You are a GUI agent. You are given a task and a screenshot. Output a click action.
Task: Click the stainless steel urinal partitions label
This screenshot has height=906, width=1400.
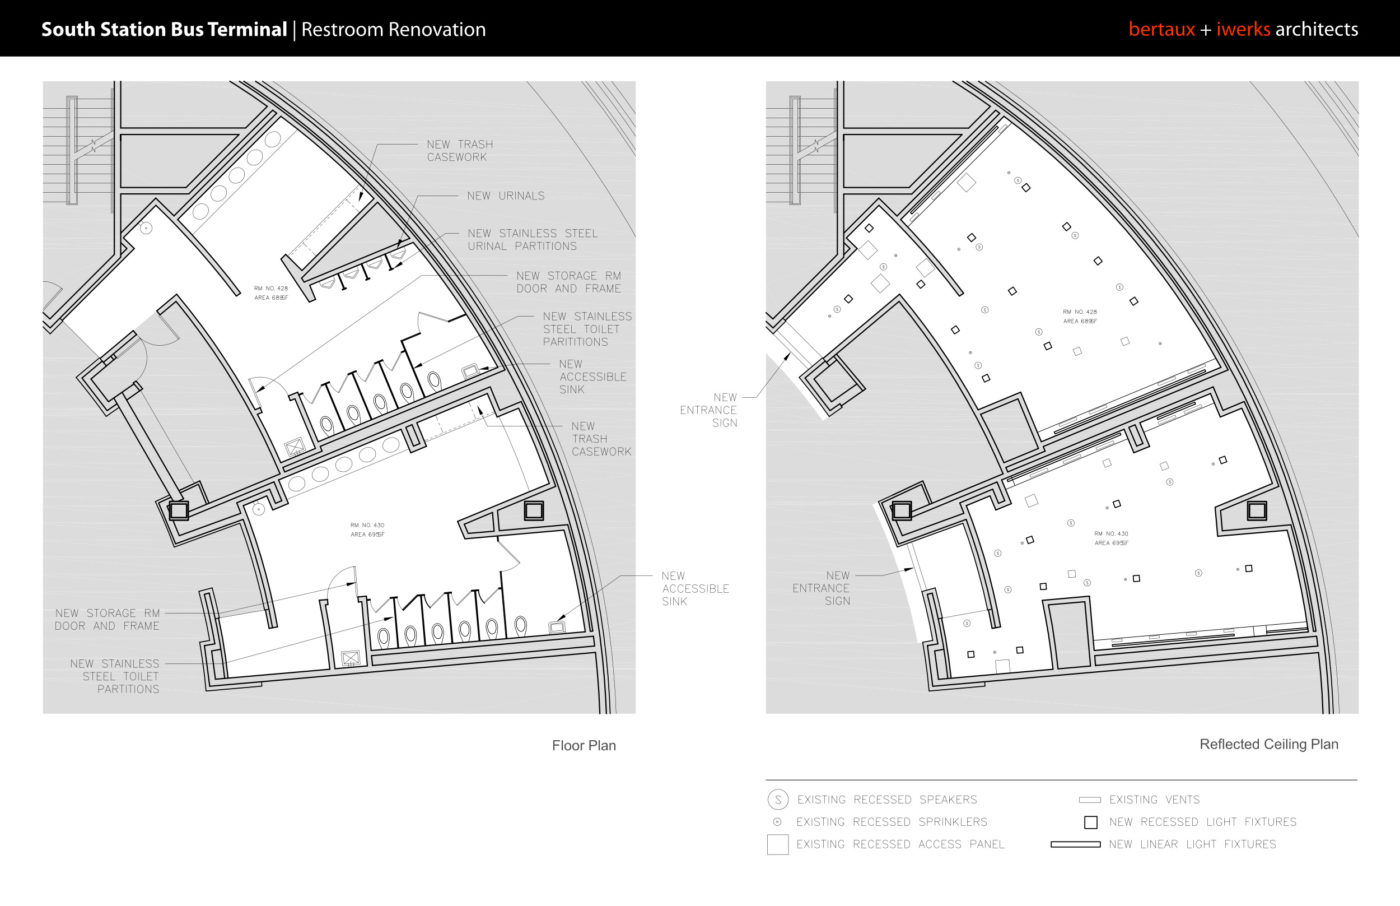pos(532,239)
